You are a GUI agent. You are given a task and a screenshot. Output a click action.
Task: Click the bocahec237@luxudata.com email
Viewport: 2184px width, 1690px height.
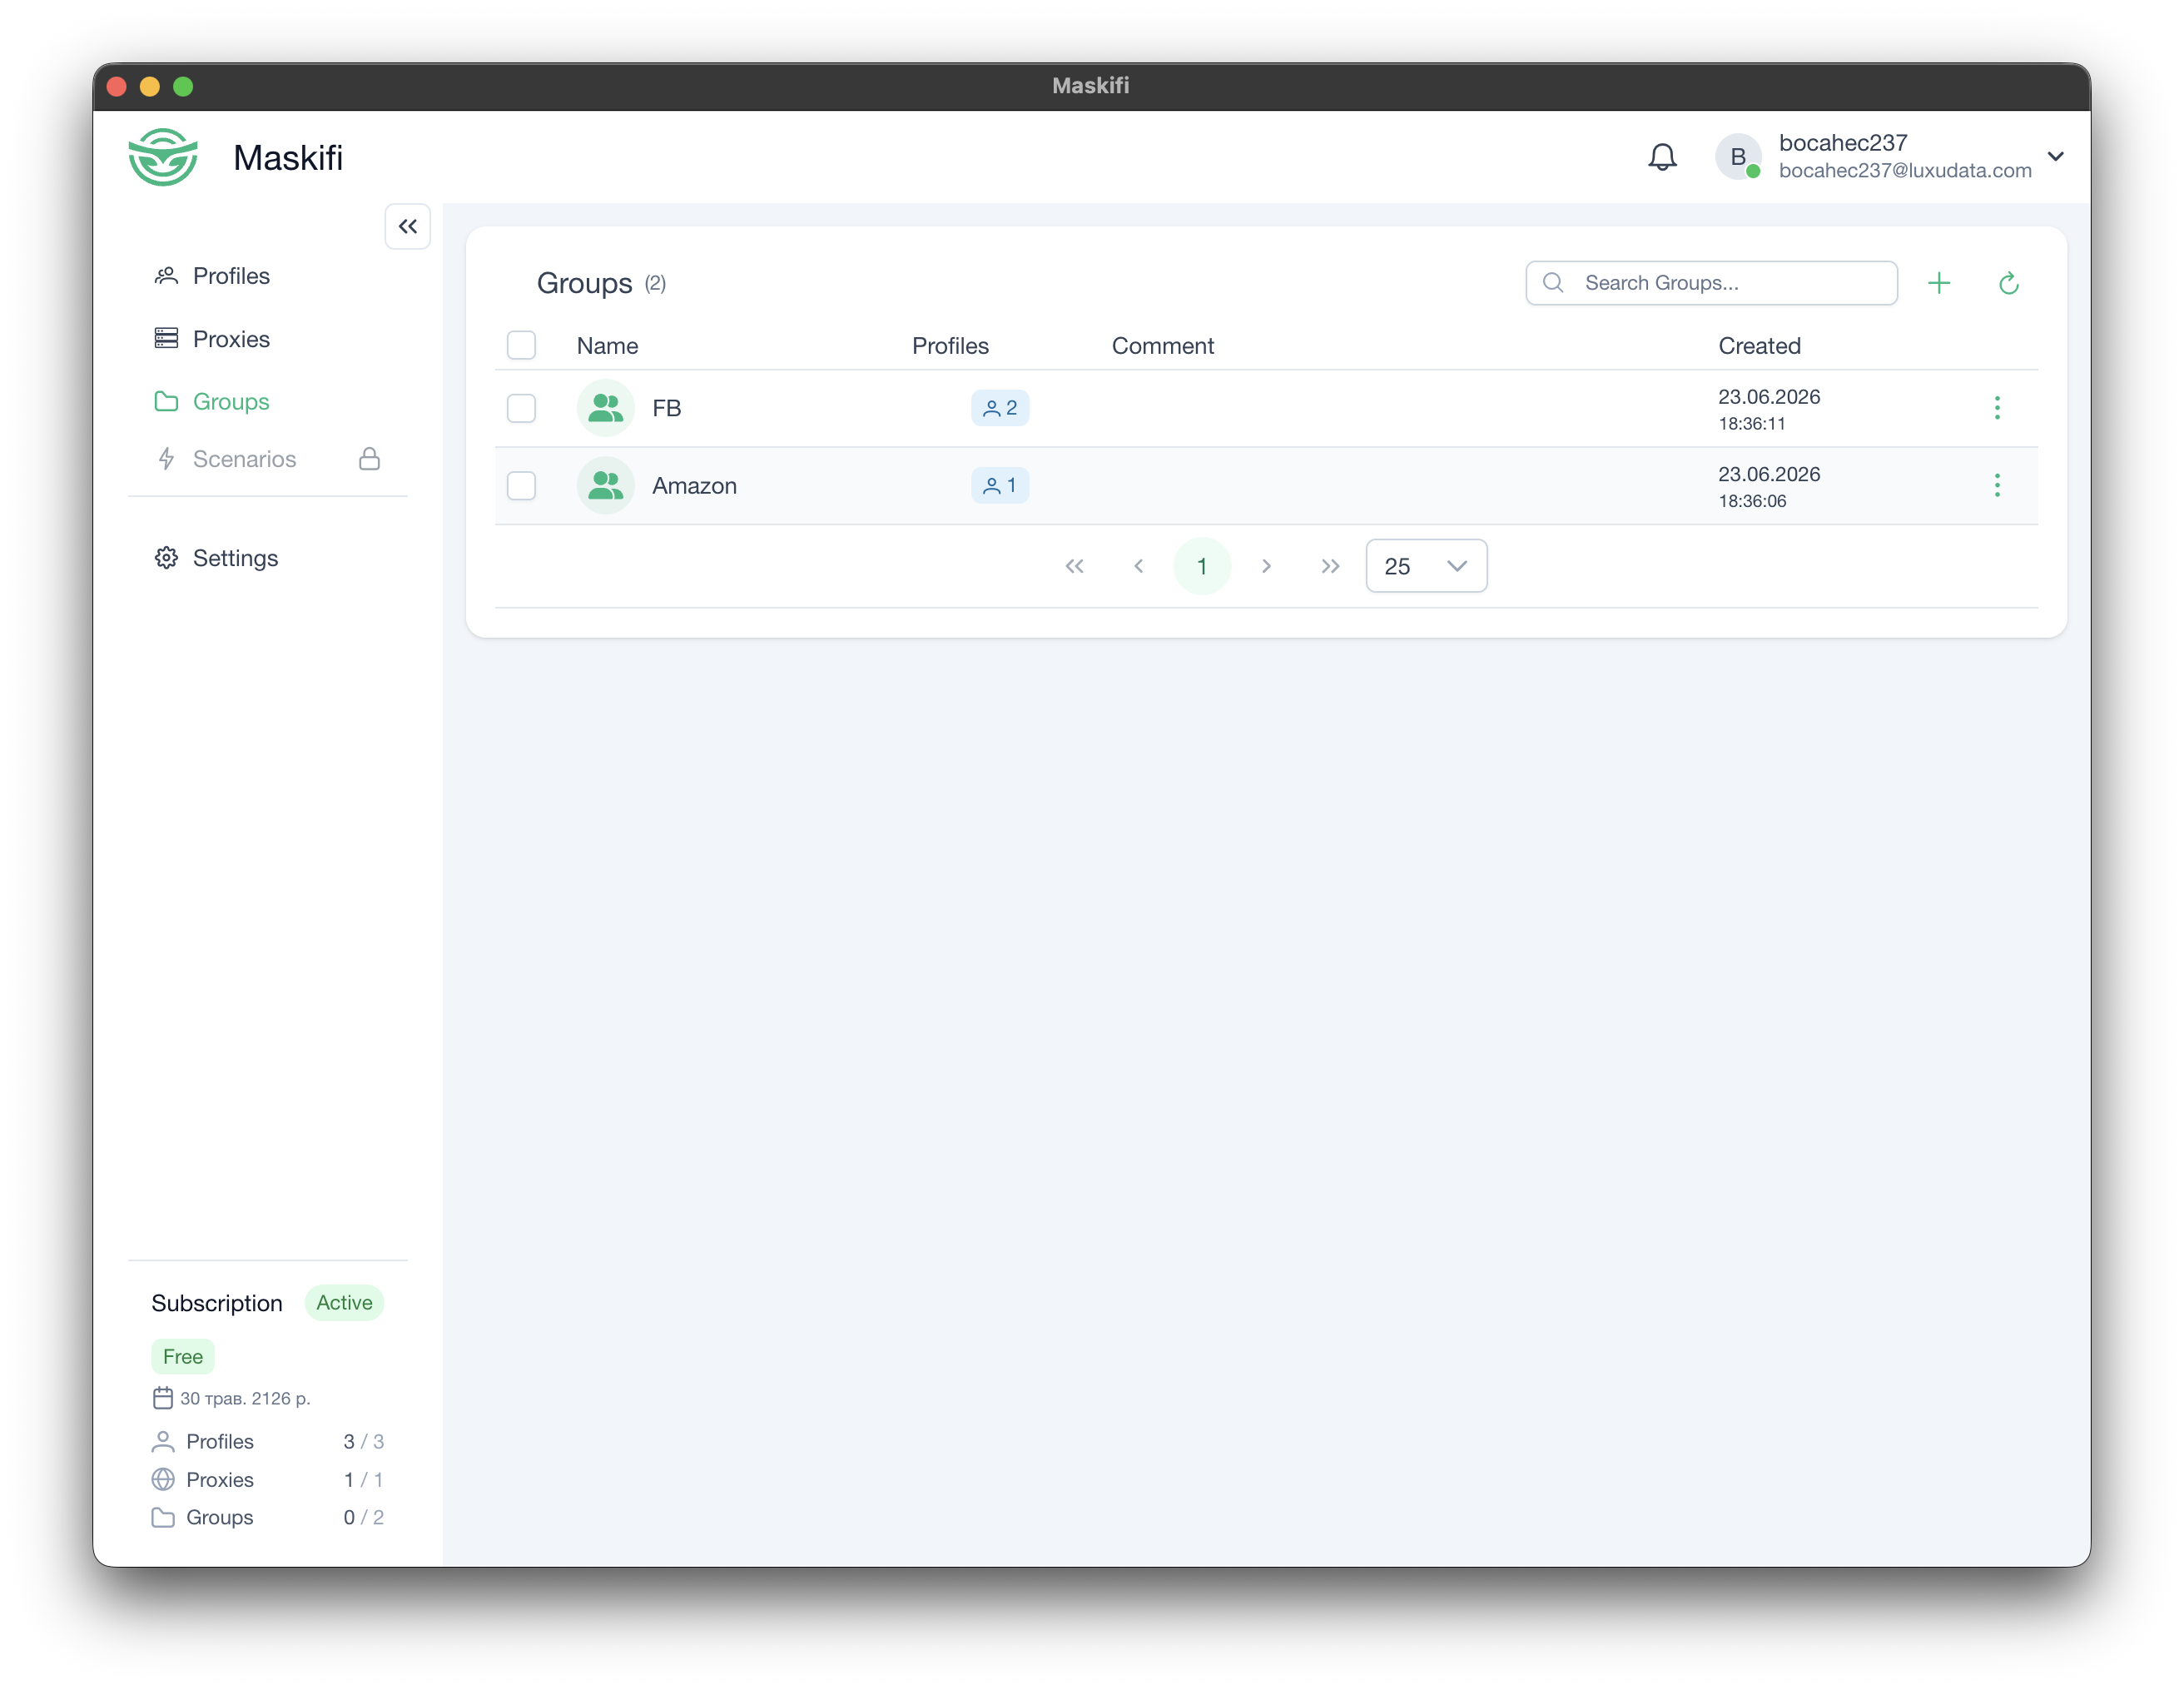(x=1905, y=171)
